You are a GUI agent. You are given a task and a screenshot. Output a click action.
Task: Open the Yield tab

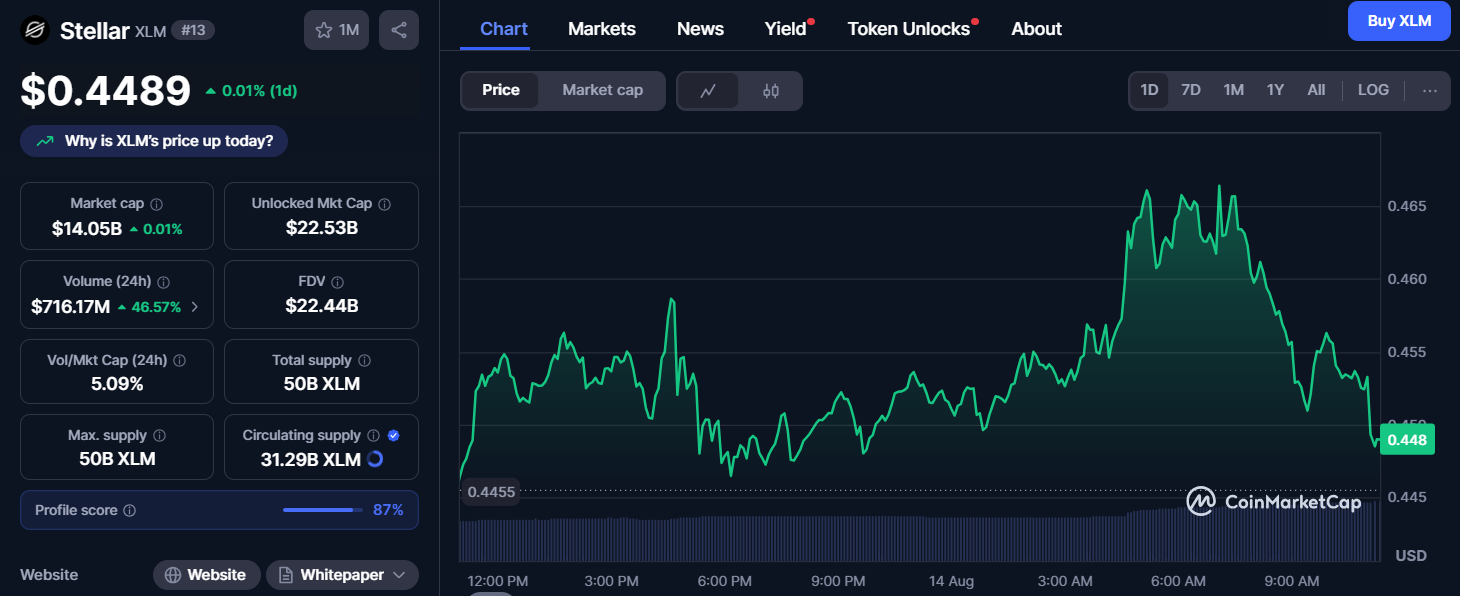coord(786,29)
